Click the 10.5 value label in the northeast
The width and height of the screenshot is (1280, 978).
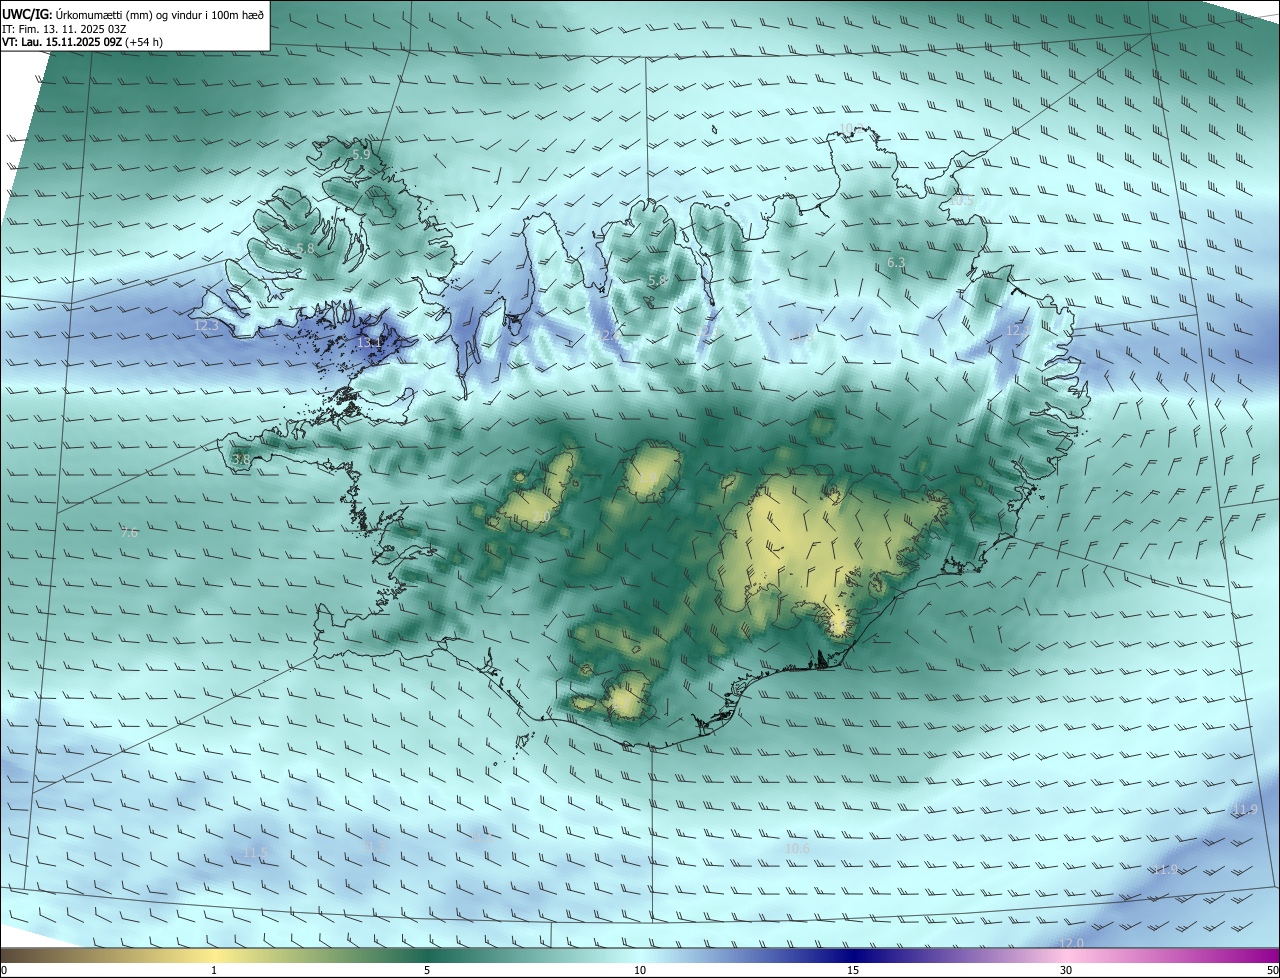(x=961, y=201)
